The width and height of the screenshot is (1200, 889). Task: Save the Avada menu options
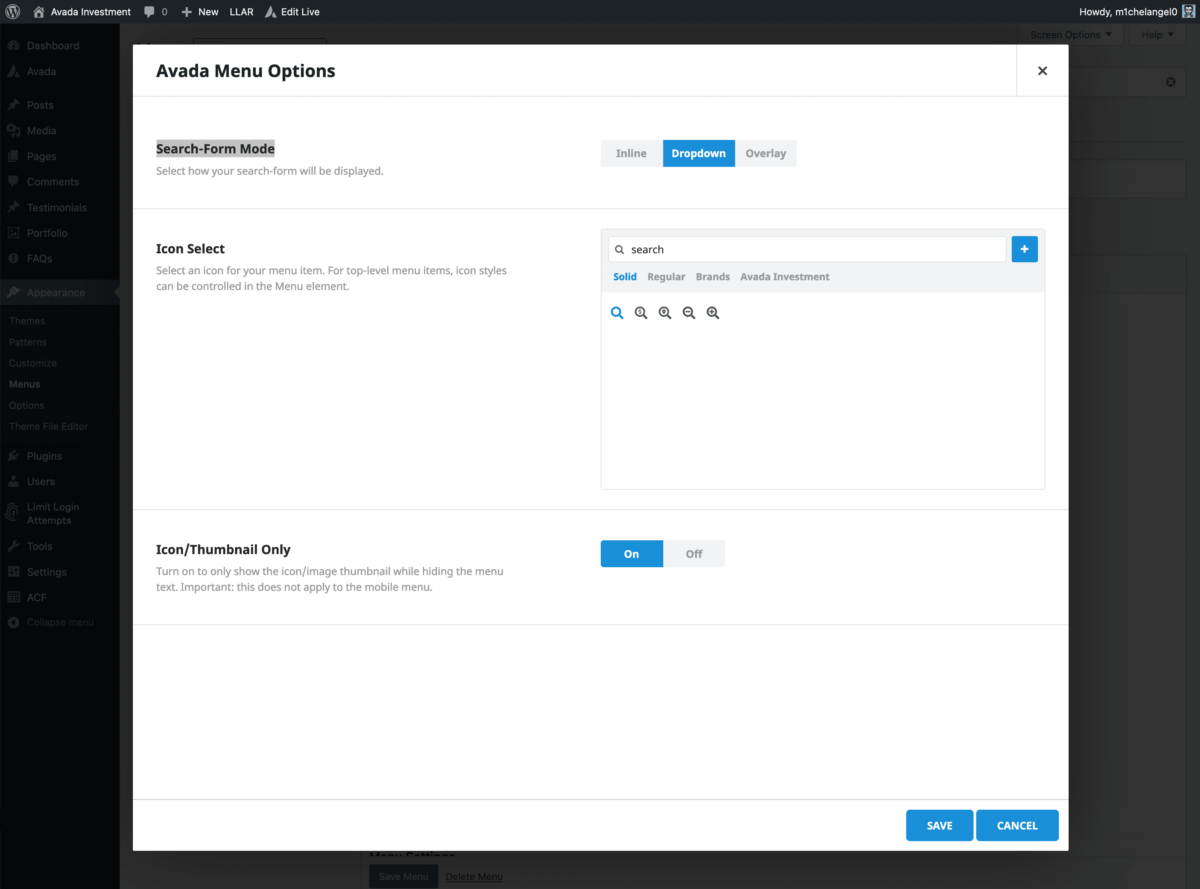939,825
